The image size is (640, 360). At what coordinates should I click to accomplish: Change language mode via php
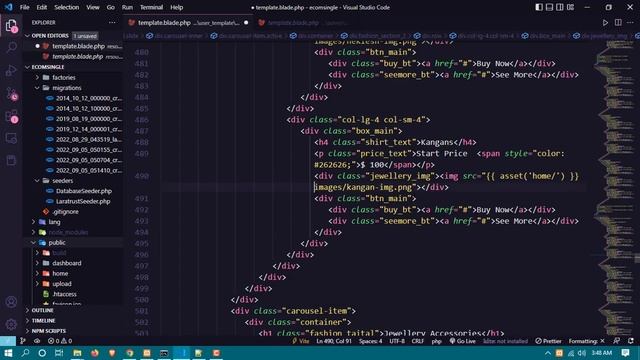[x=436, y=341]
